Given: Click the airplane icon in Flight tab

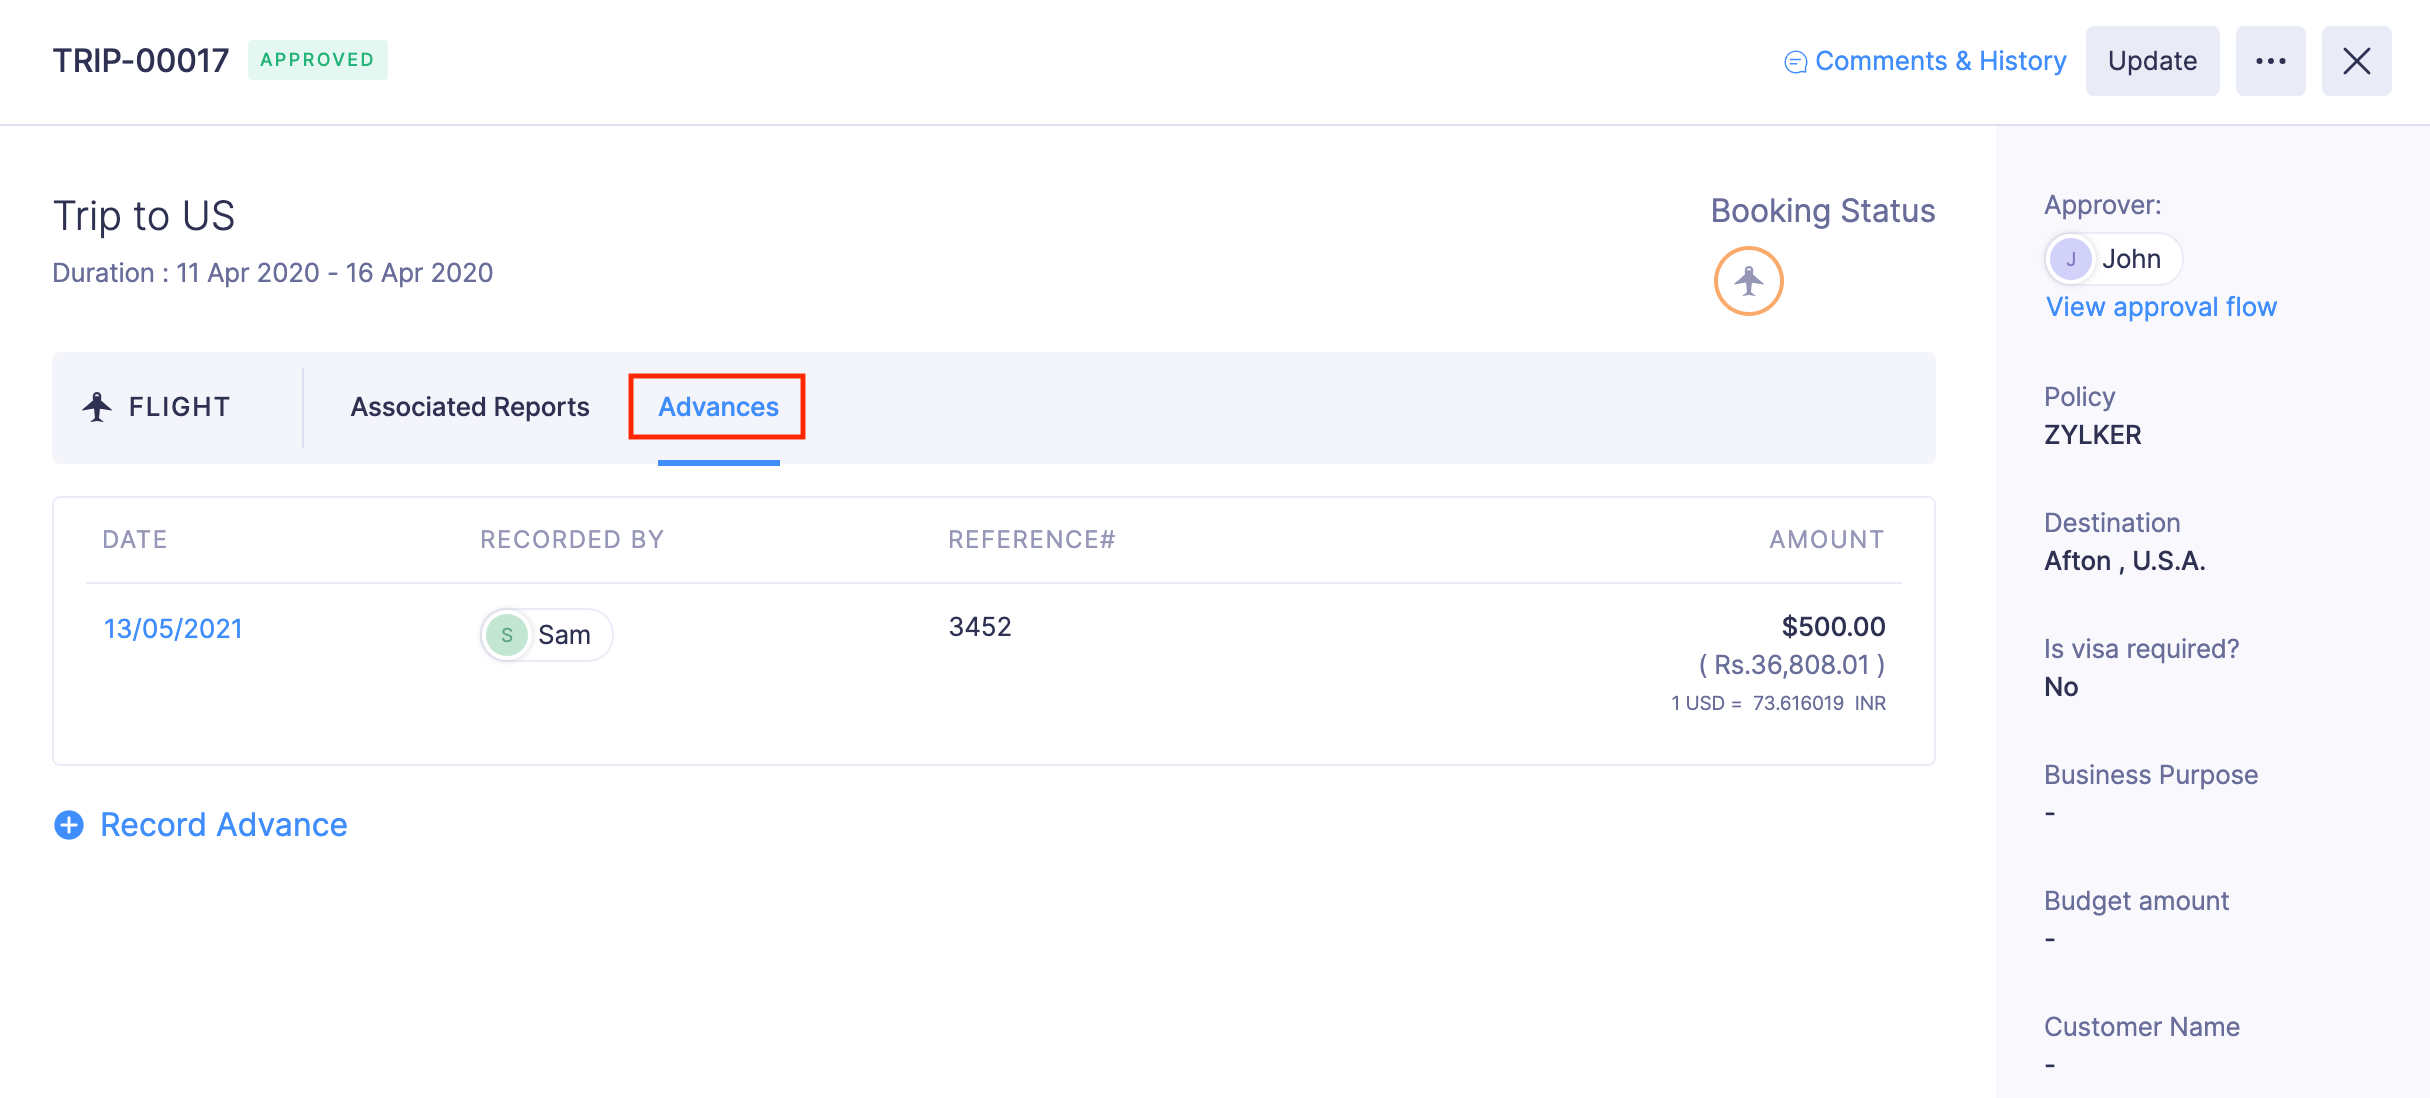Looking at the screenshot, I should coord(97,407).
